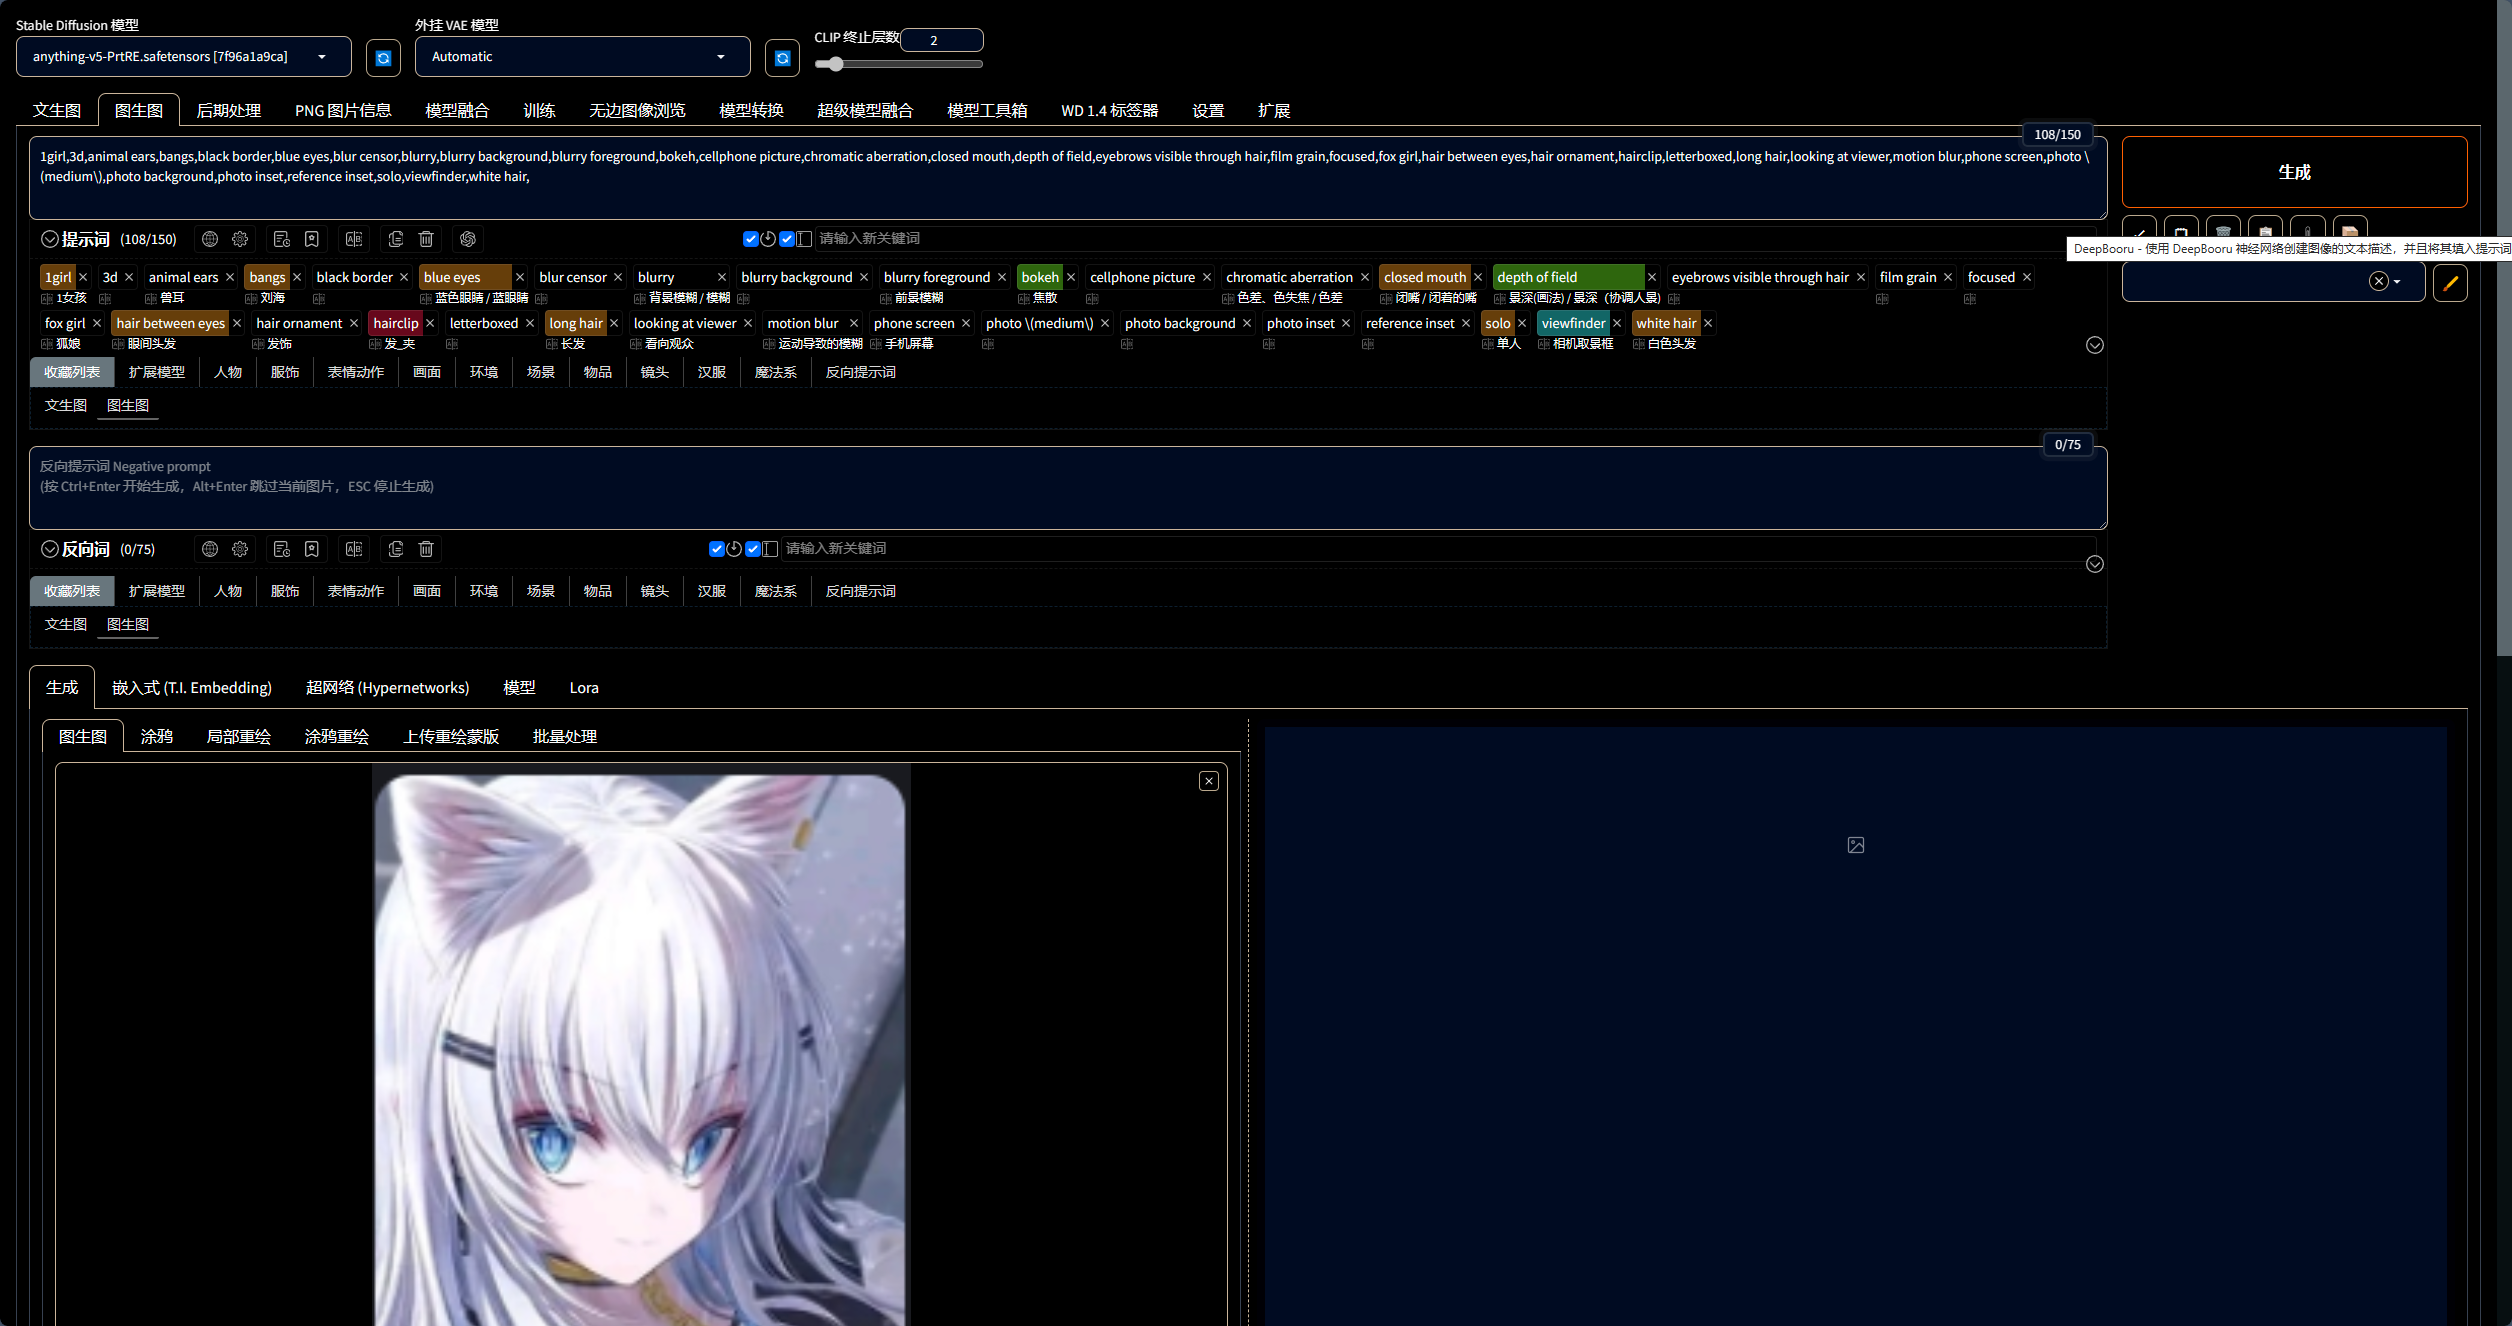Remove the uploaded fox girl image
The height and width of the screenshot is (1326, 2512).
(1208, 781)
